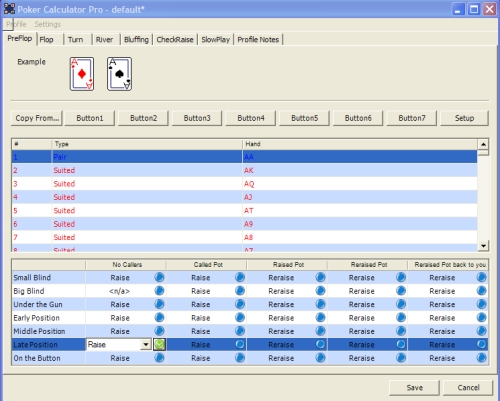This screenshot has height=401, width=500.
Task: Click blue icon for Under the Gun No Callers
Action: pos(159,304)
